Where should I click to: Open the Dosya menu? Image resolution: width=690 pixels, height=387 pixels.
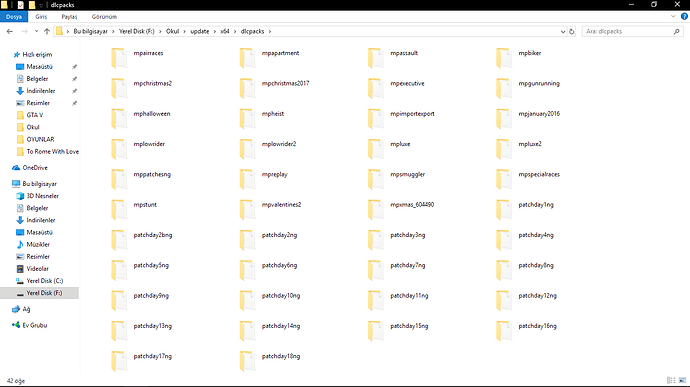[x=14, y=16]
